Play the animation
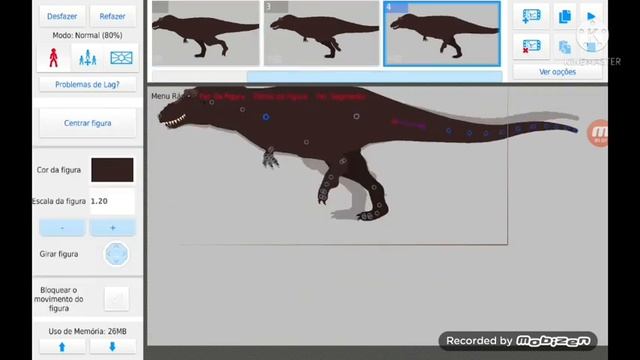Viewport: 640px width, 360px height. 591,16
